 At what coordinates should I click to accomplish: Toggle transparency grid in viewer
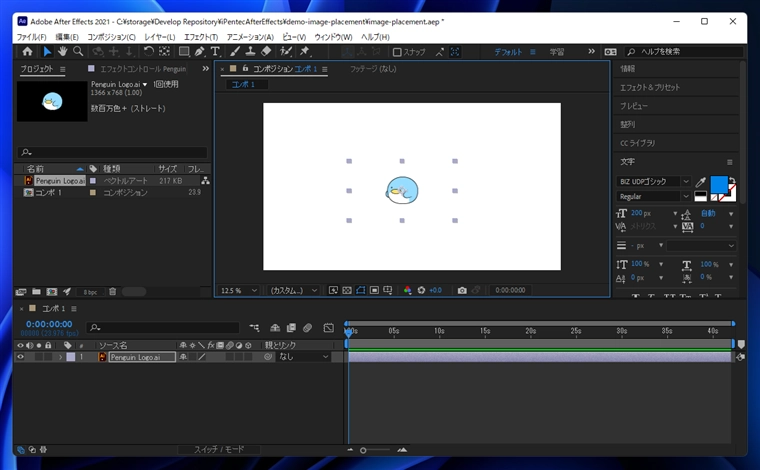(x=347, y=290)
